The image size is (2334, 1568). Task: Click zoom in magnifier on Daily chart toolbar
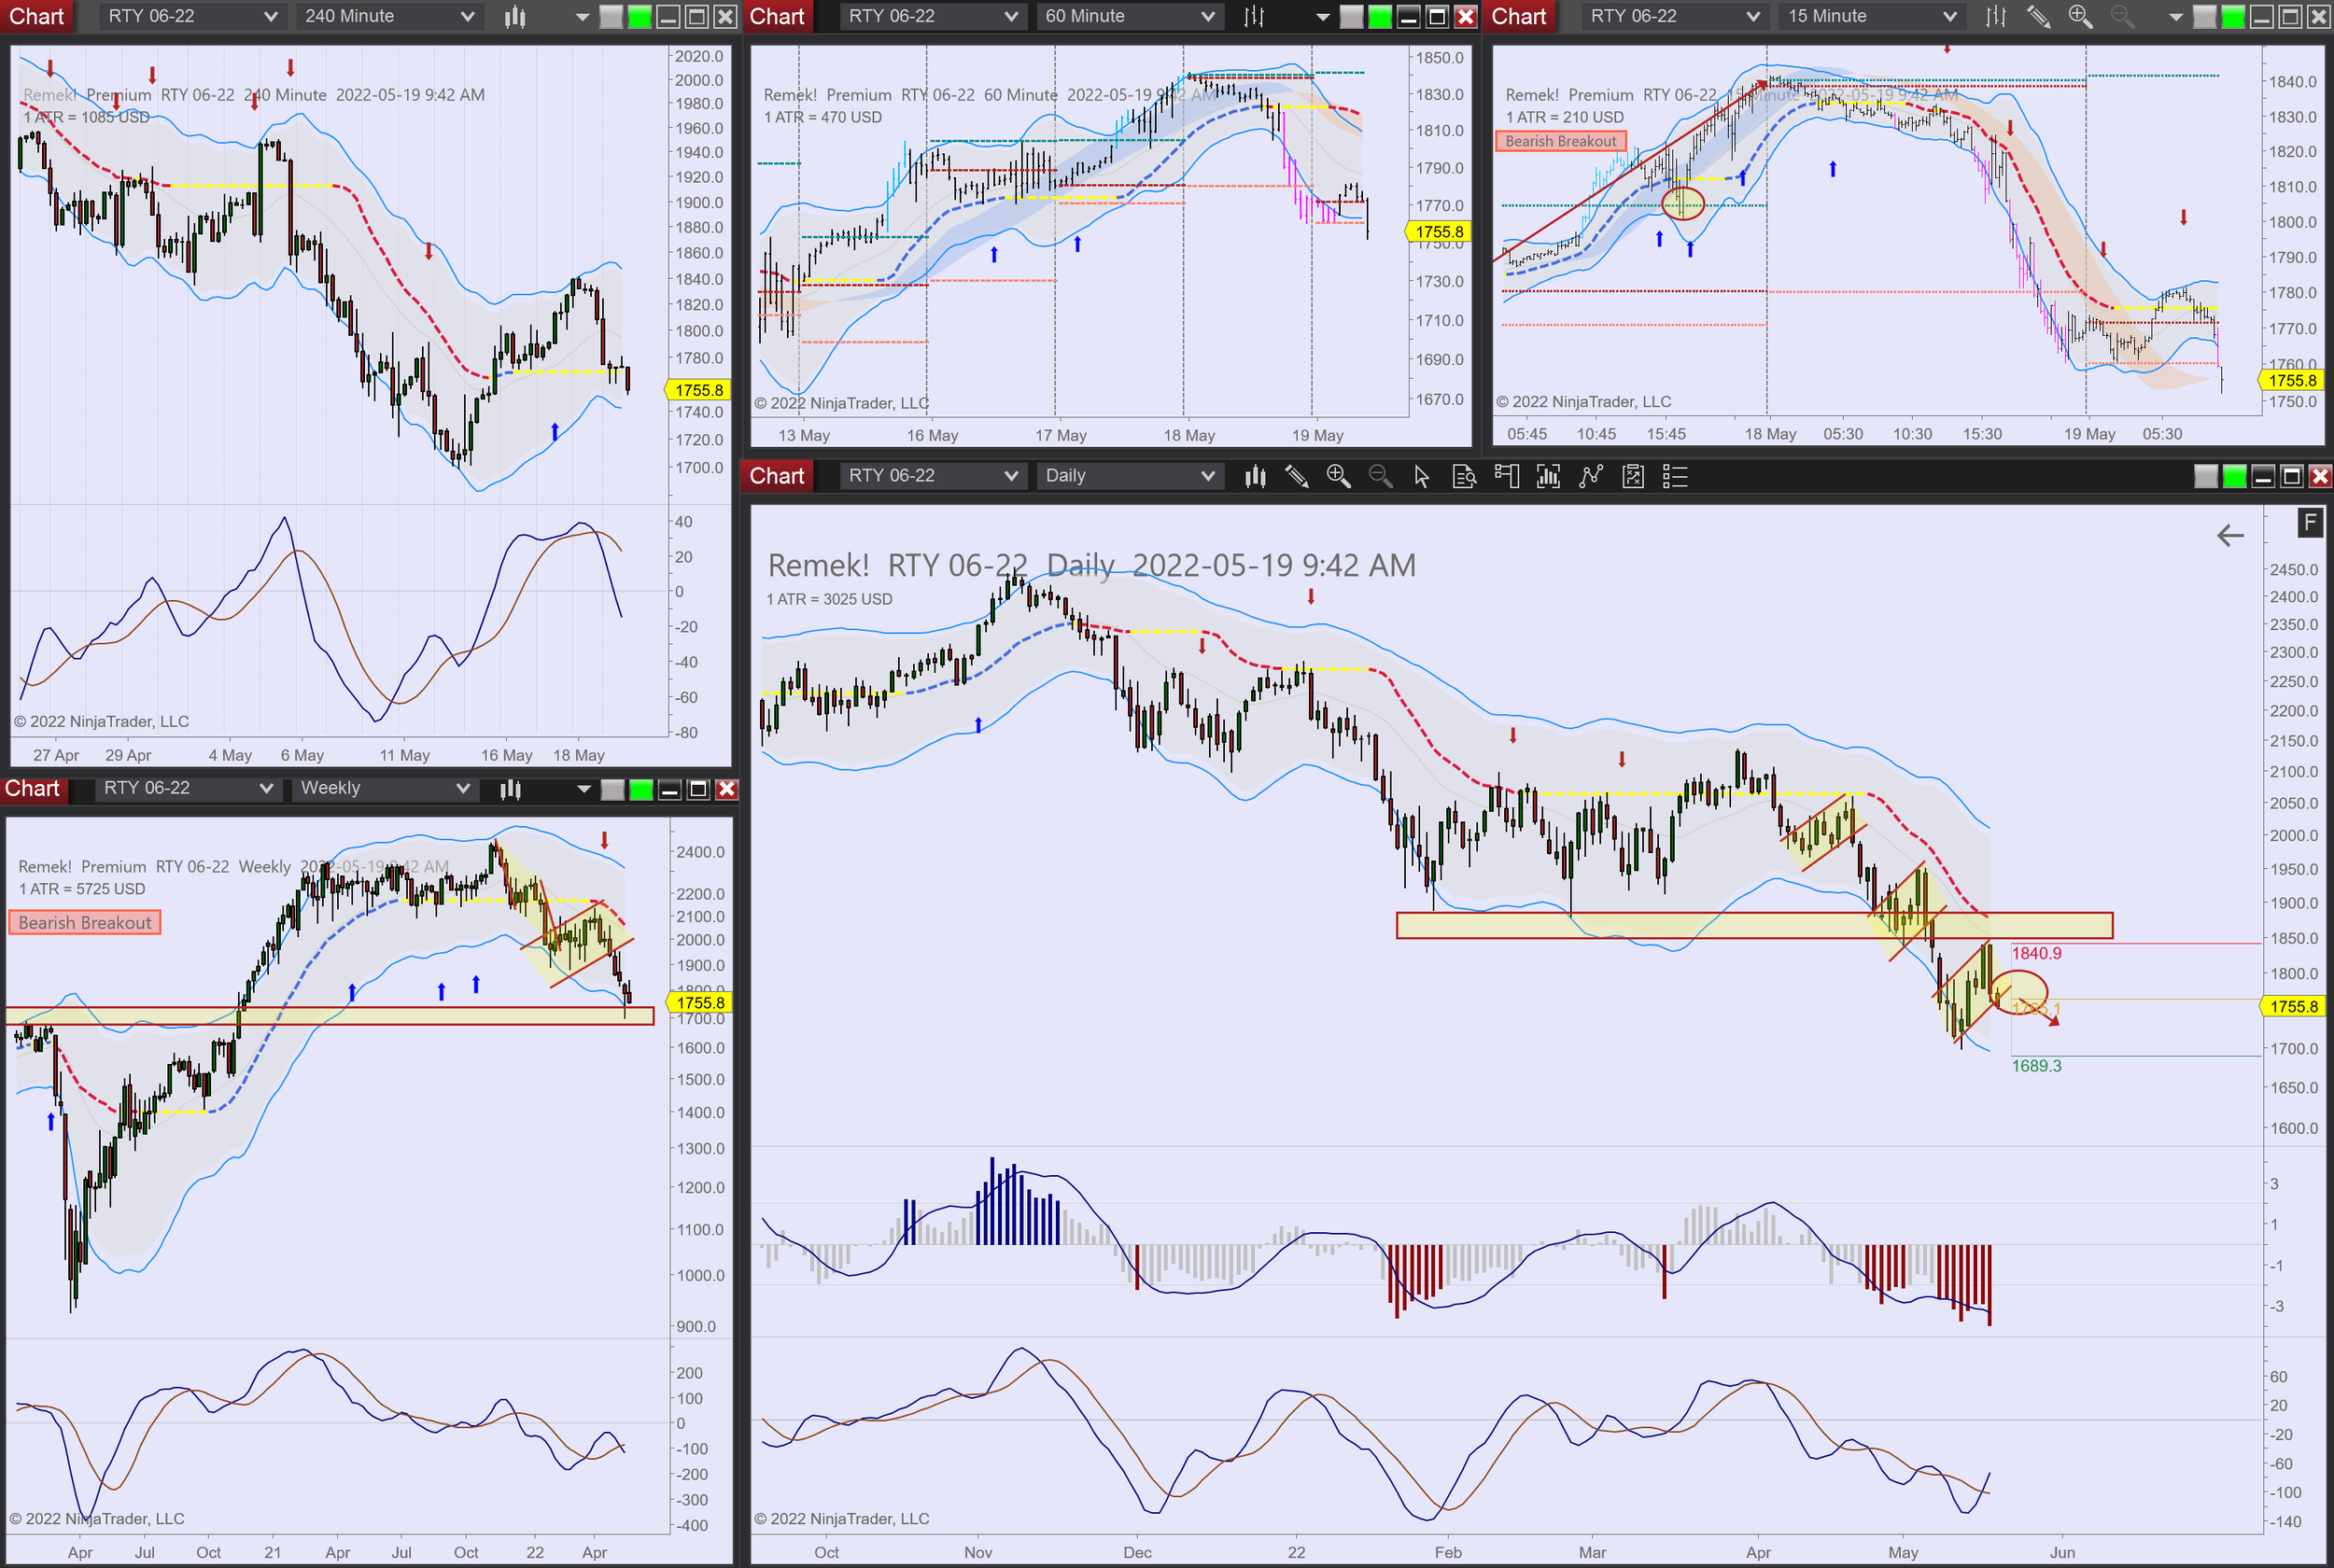tap(1338, 476)
